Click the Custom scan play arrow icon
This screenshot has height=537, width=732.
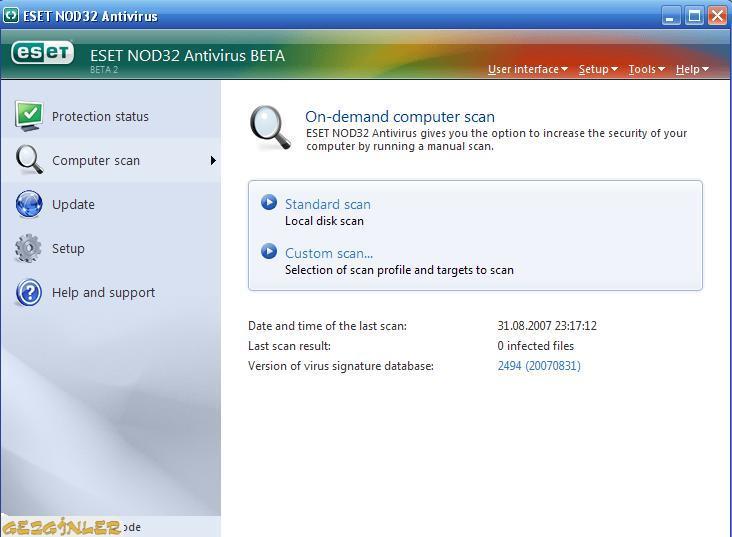(269, 251)
